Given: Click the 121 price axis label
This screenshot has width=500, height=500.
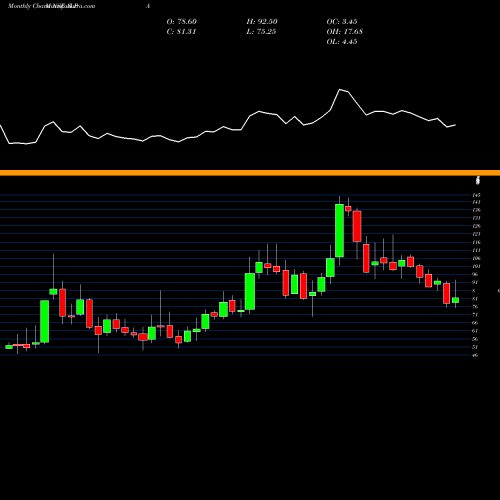Looking at the screenshot, I should point(477,234).
